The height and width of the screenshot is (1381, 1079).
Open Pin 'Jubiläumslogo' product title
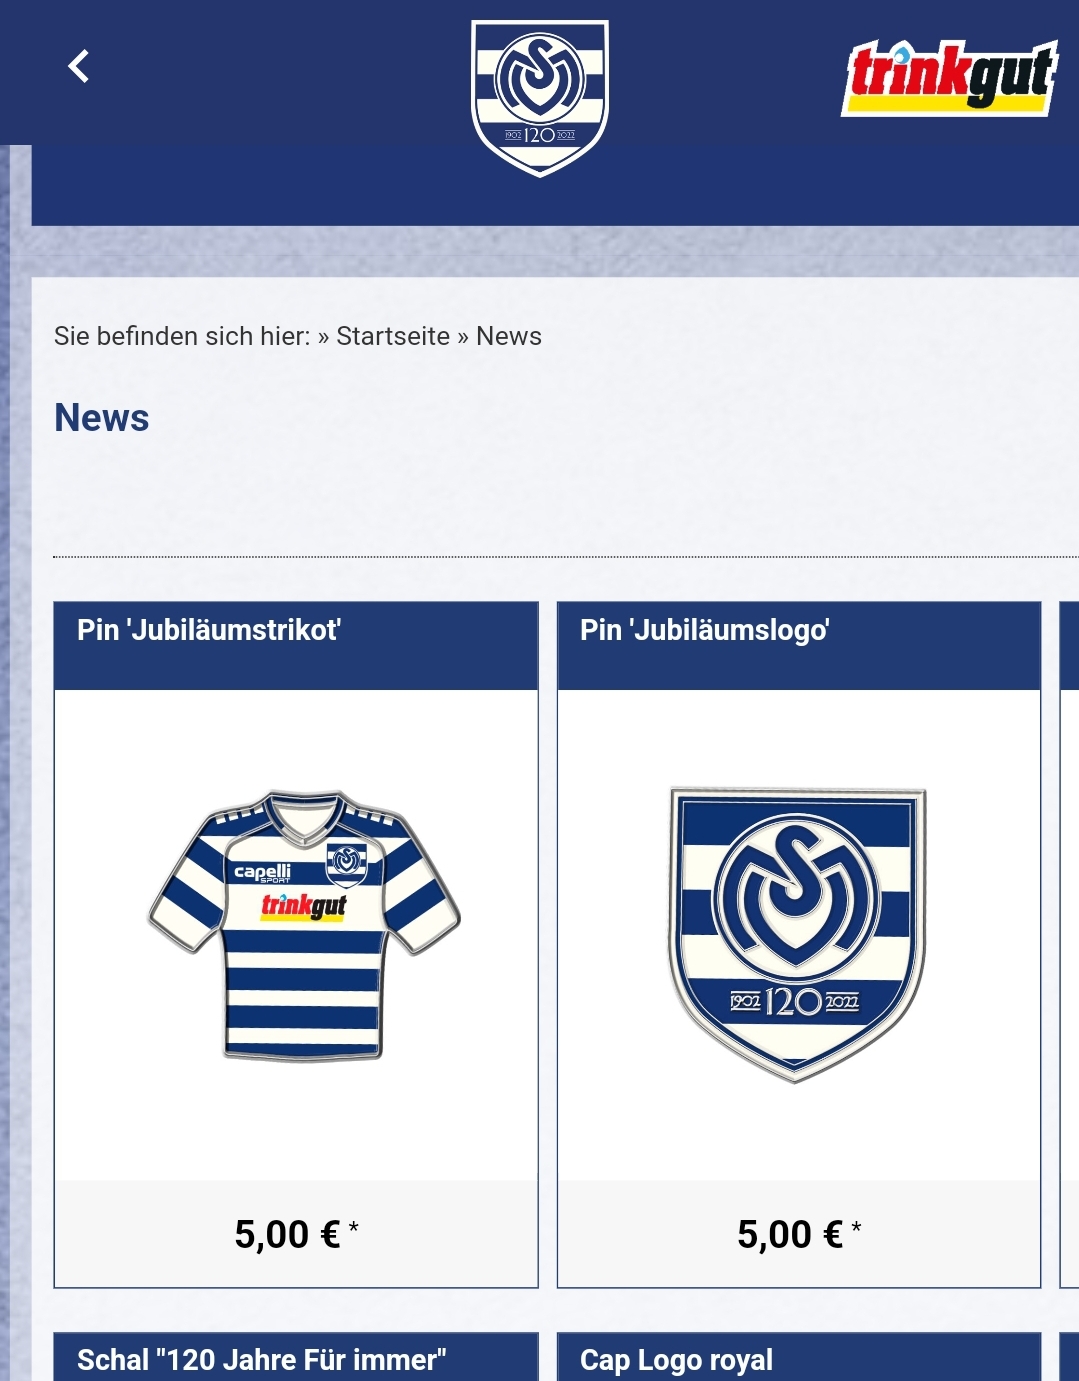click(x=705, y=630)
